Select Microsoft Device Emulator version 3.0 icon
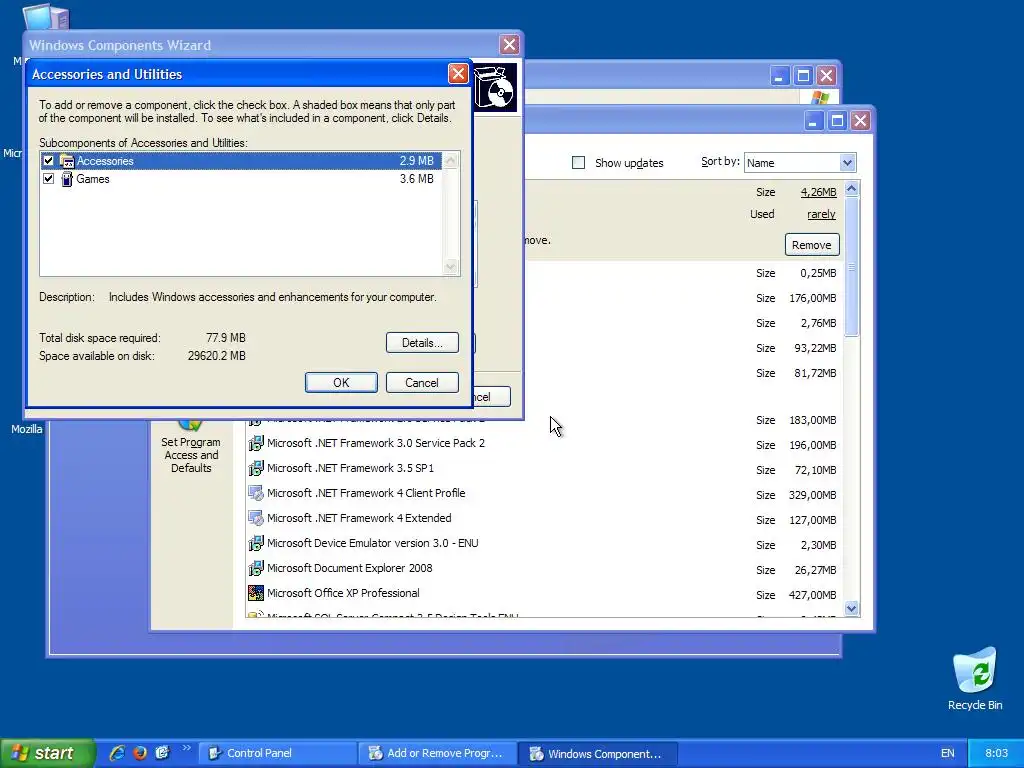This screenshot has width=1024, height=768. (256, 543)
